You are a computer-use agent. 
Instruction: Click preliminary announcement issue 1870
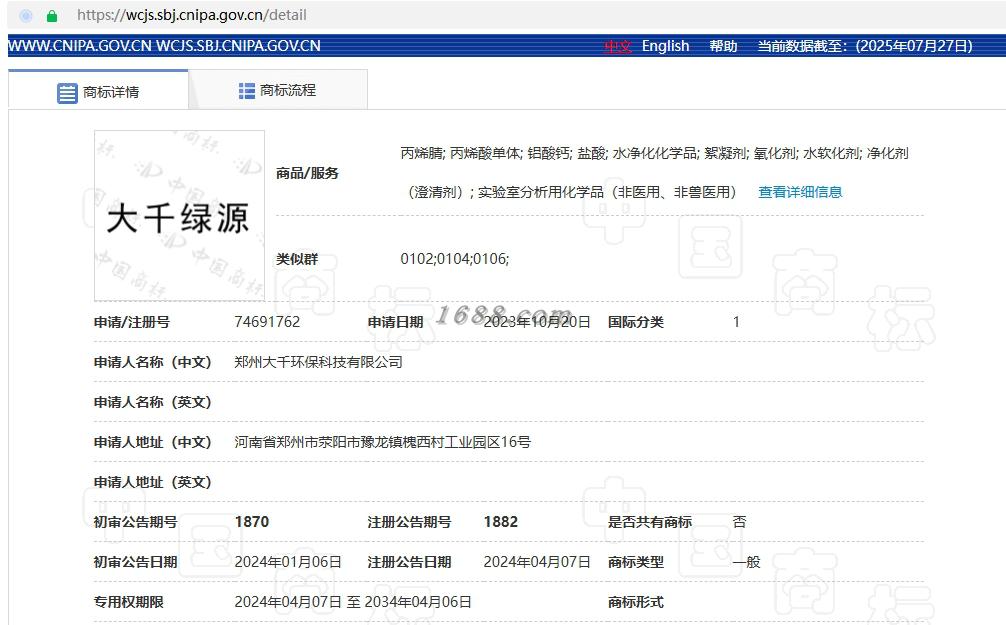(252, 522)
